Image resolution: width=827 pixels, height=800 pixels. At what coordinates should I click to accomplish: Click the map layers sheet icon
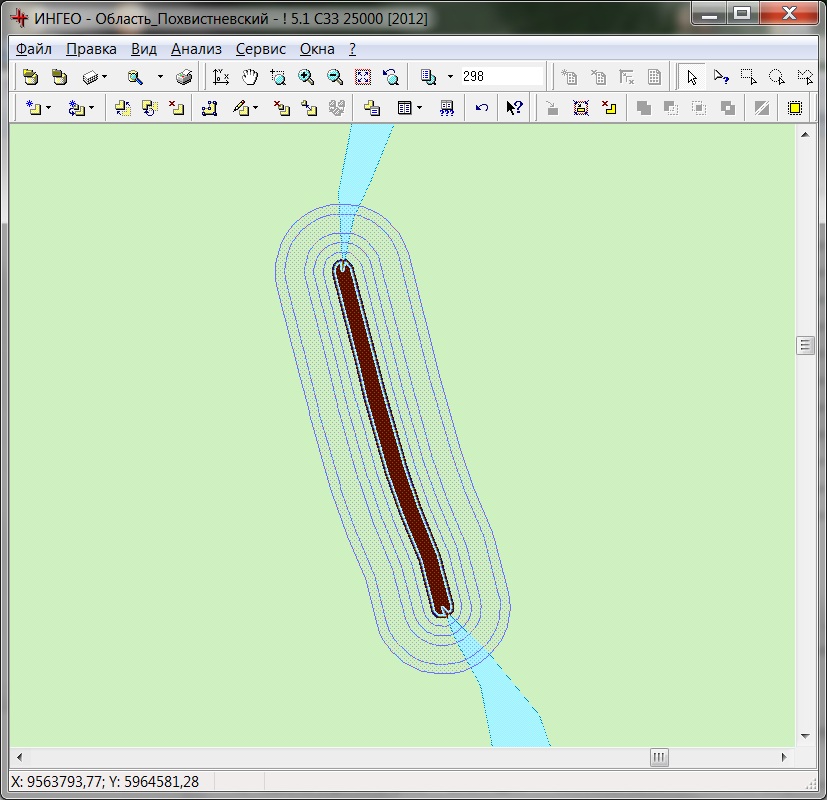point(90,77)
